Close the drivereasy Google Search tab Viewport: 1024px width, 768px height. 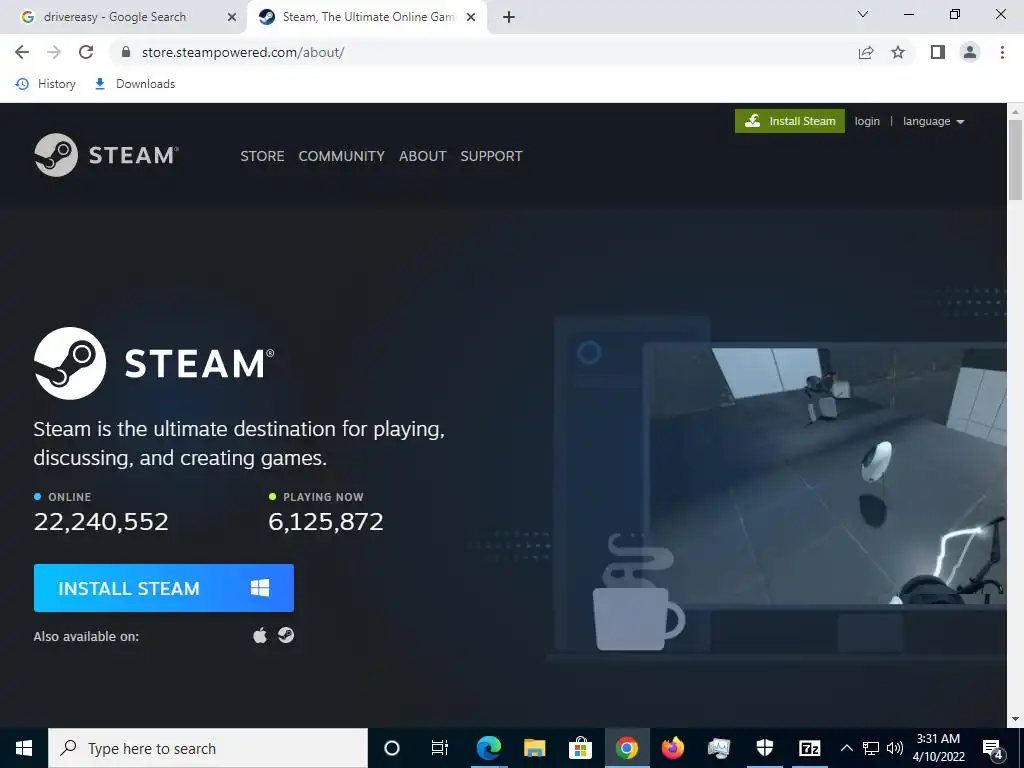232,17
